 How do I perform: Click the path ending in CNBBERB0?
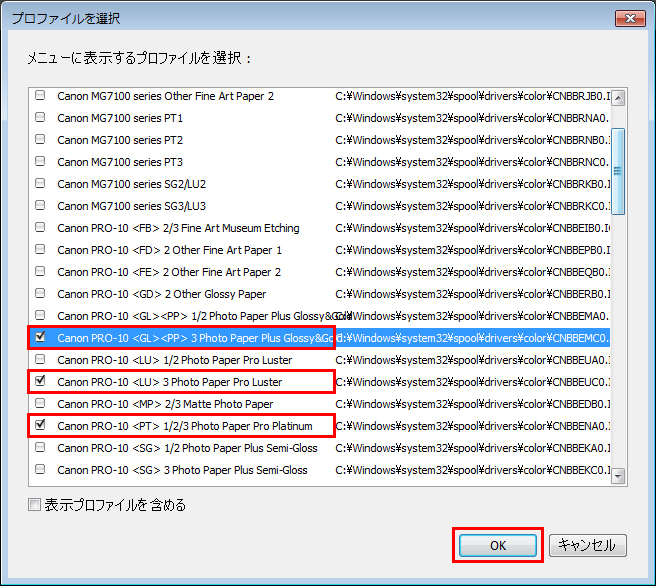point(472,294)
